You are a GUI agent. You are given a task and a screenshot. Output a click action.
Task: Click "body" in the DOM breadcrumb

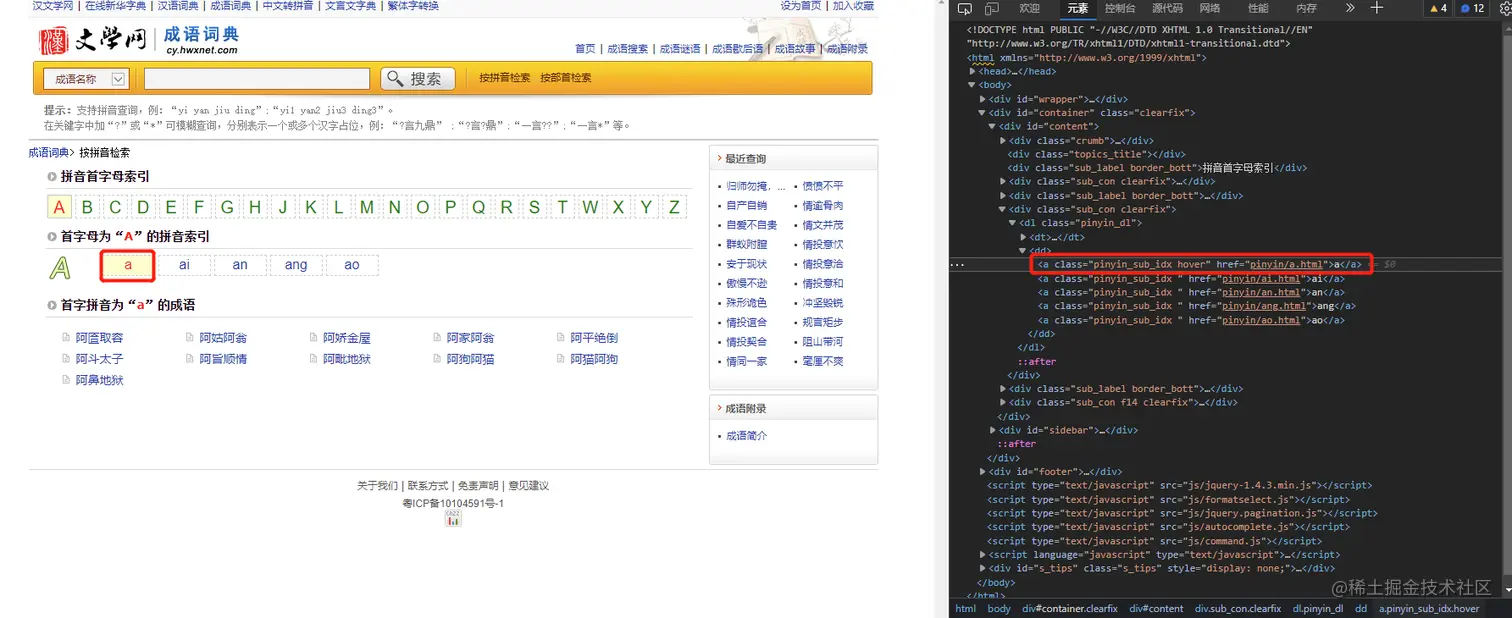click(999, 608)
